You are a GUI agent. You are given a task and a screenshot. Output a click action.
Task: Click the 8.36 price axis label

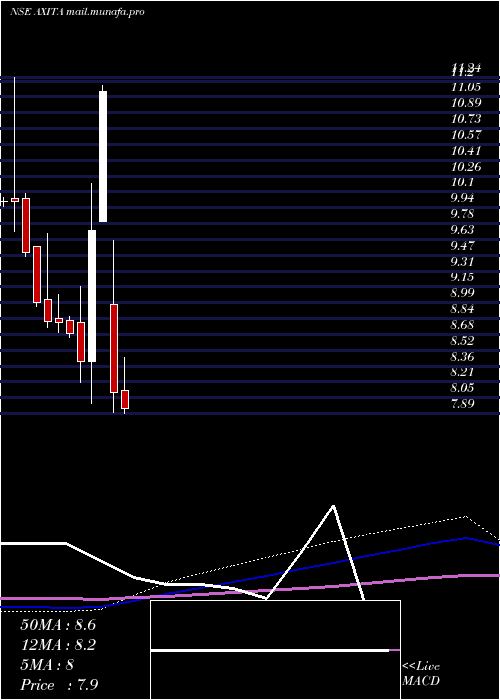tap(462, 357)
